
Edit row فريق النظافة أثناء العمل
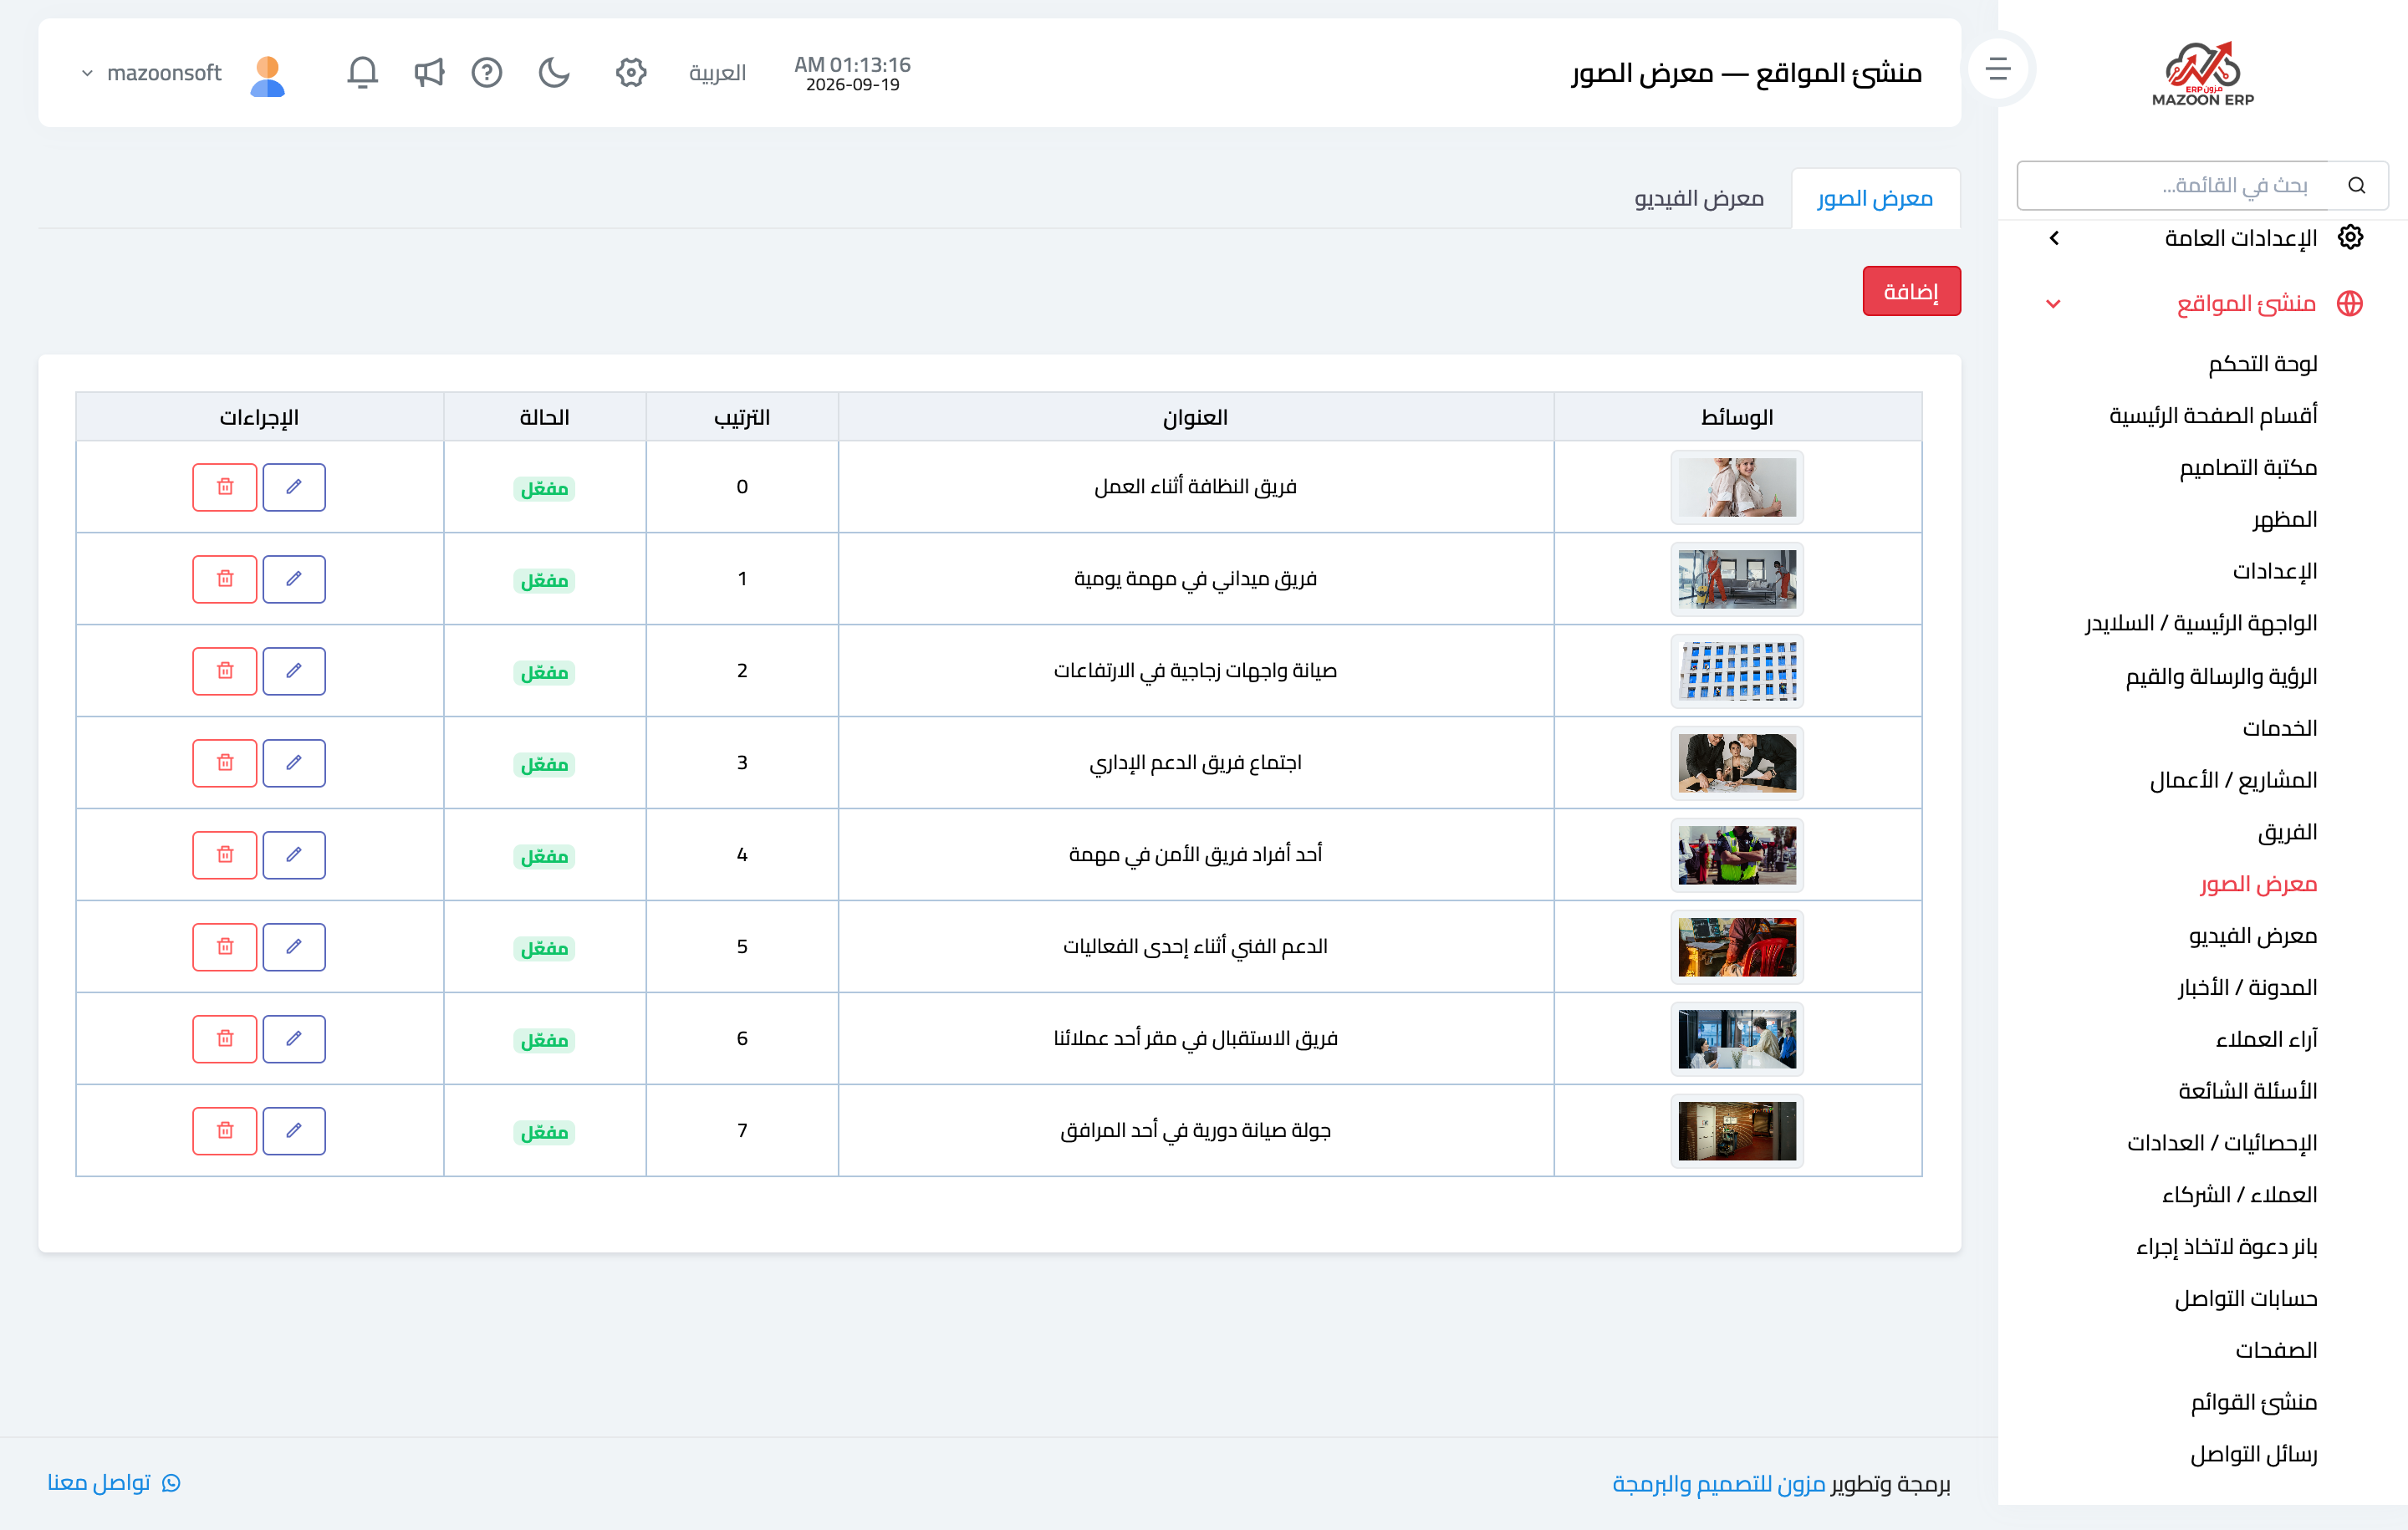[x=294, y=487]
